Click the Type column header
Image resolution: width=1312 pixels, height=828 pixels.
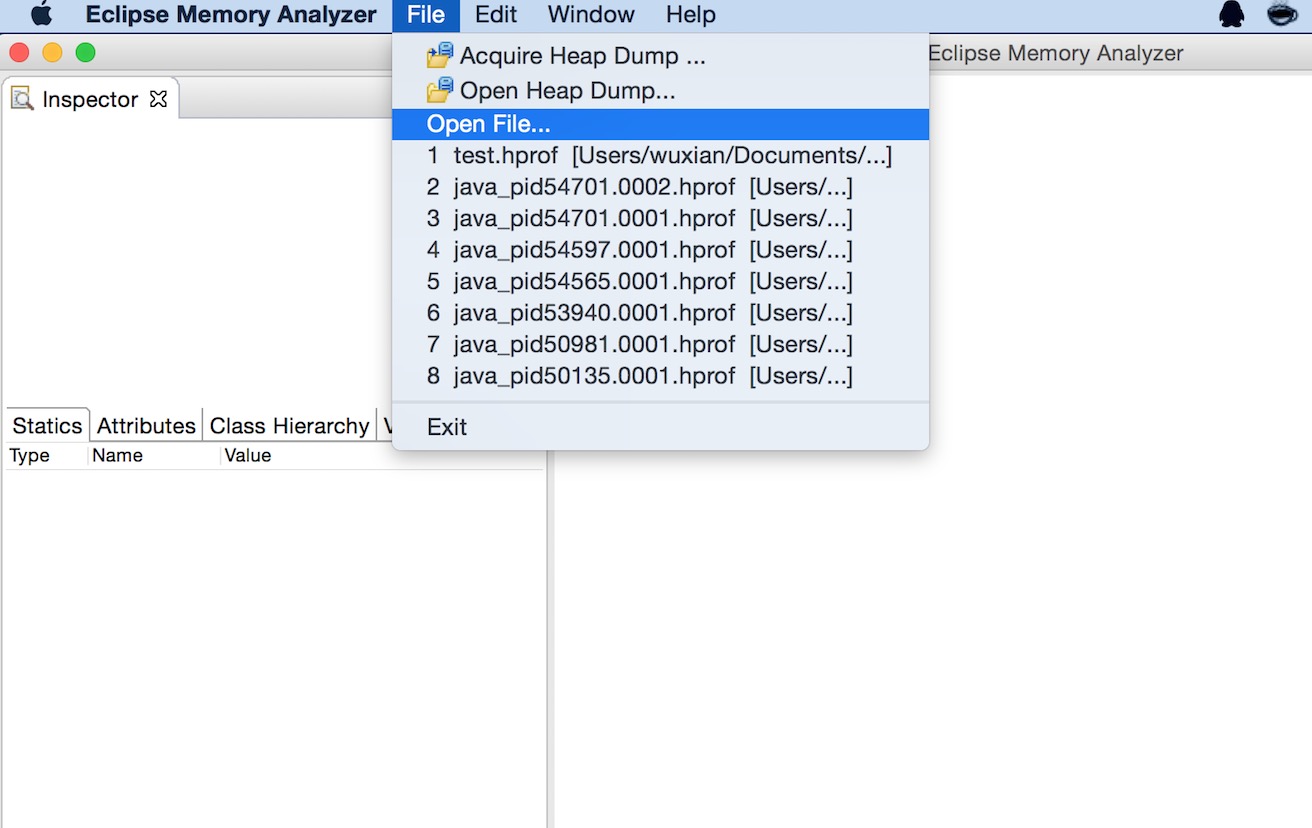(46, 455)
